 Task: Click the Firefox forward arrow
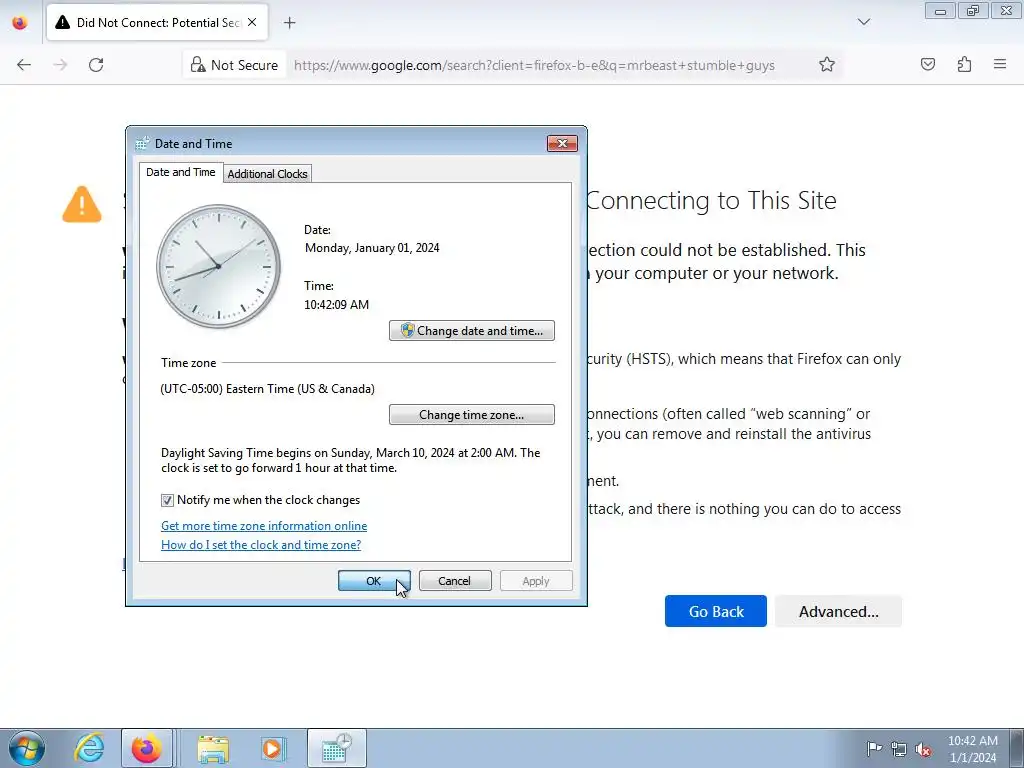(60, 65)
